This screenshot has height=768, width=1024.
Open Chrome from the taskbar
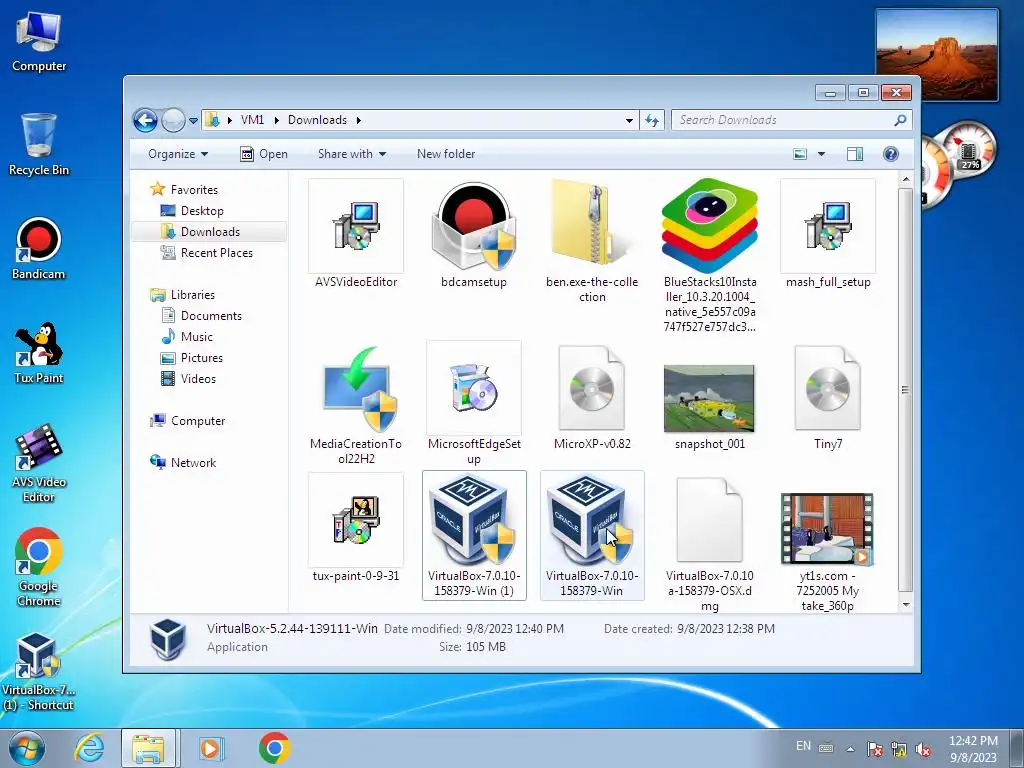pos(274,748)
